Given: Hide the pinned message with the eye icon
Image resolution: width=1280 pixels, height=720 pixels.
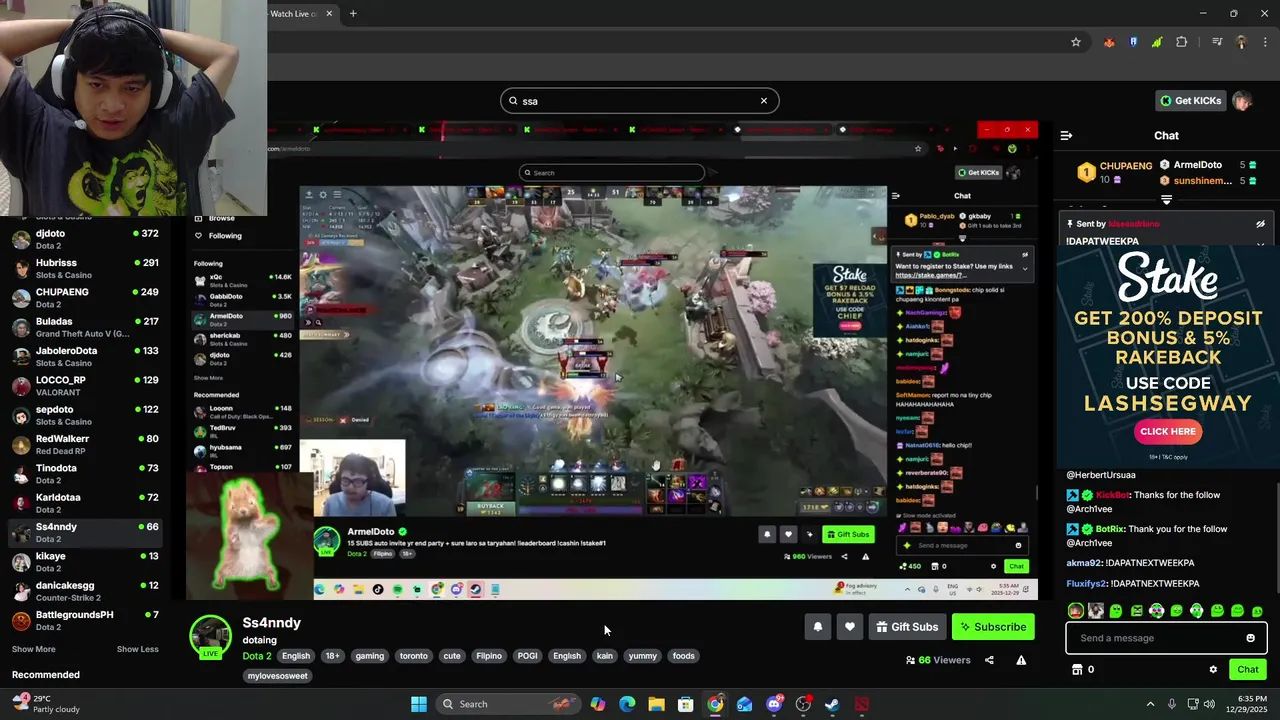Looking at the screenshot, I should [1260, 224].
